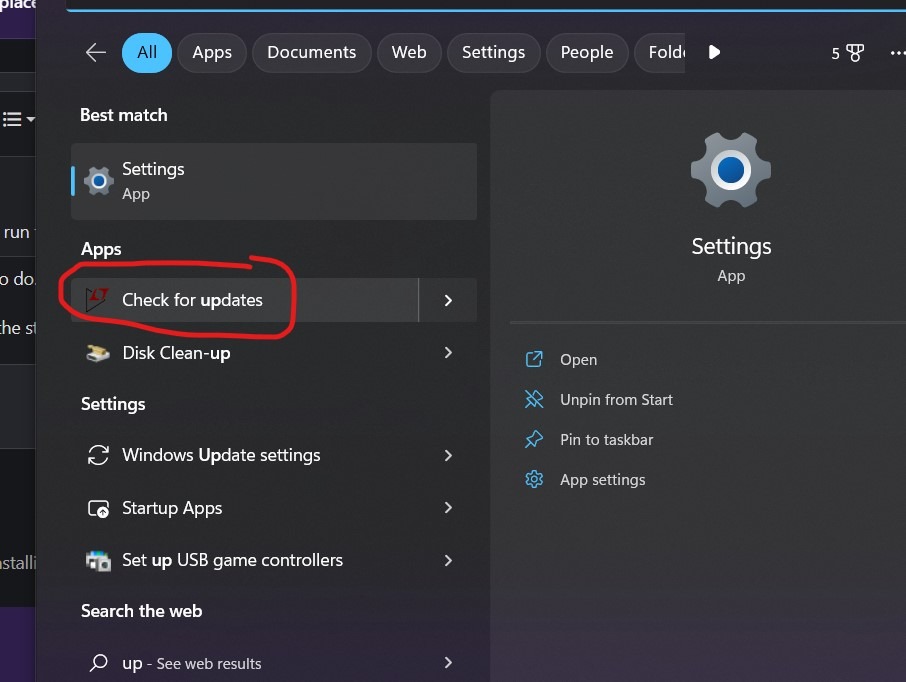Click the large Settings gear in preview pane
The image size is (906, 682).
[731, 170]
